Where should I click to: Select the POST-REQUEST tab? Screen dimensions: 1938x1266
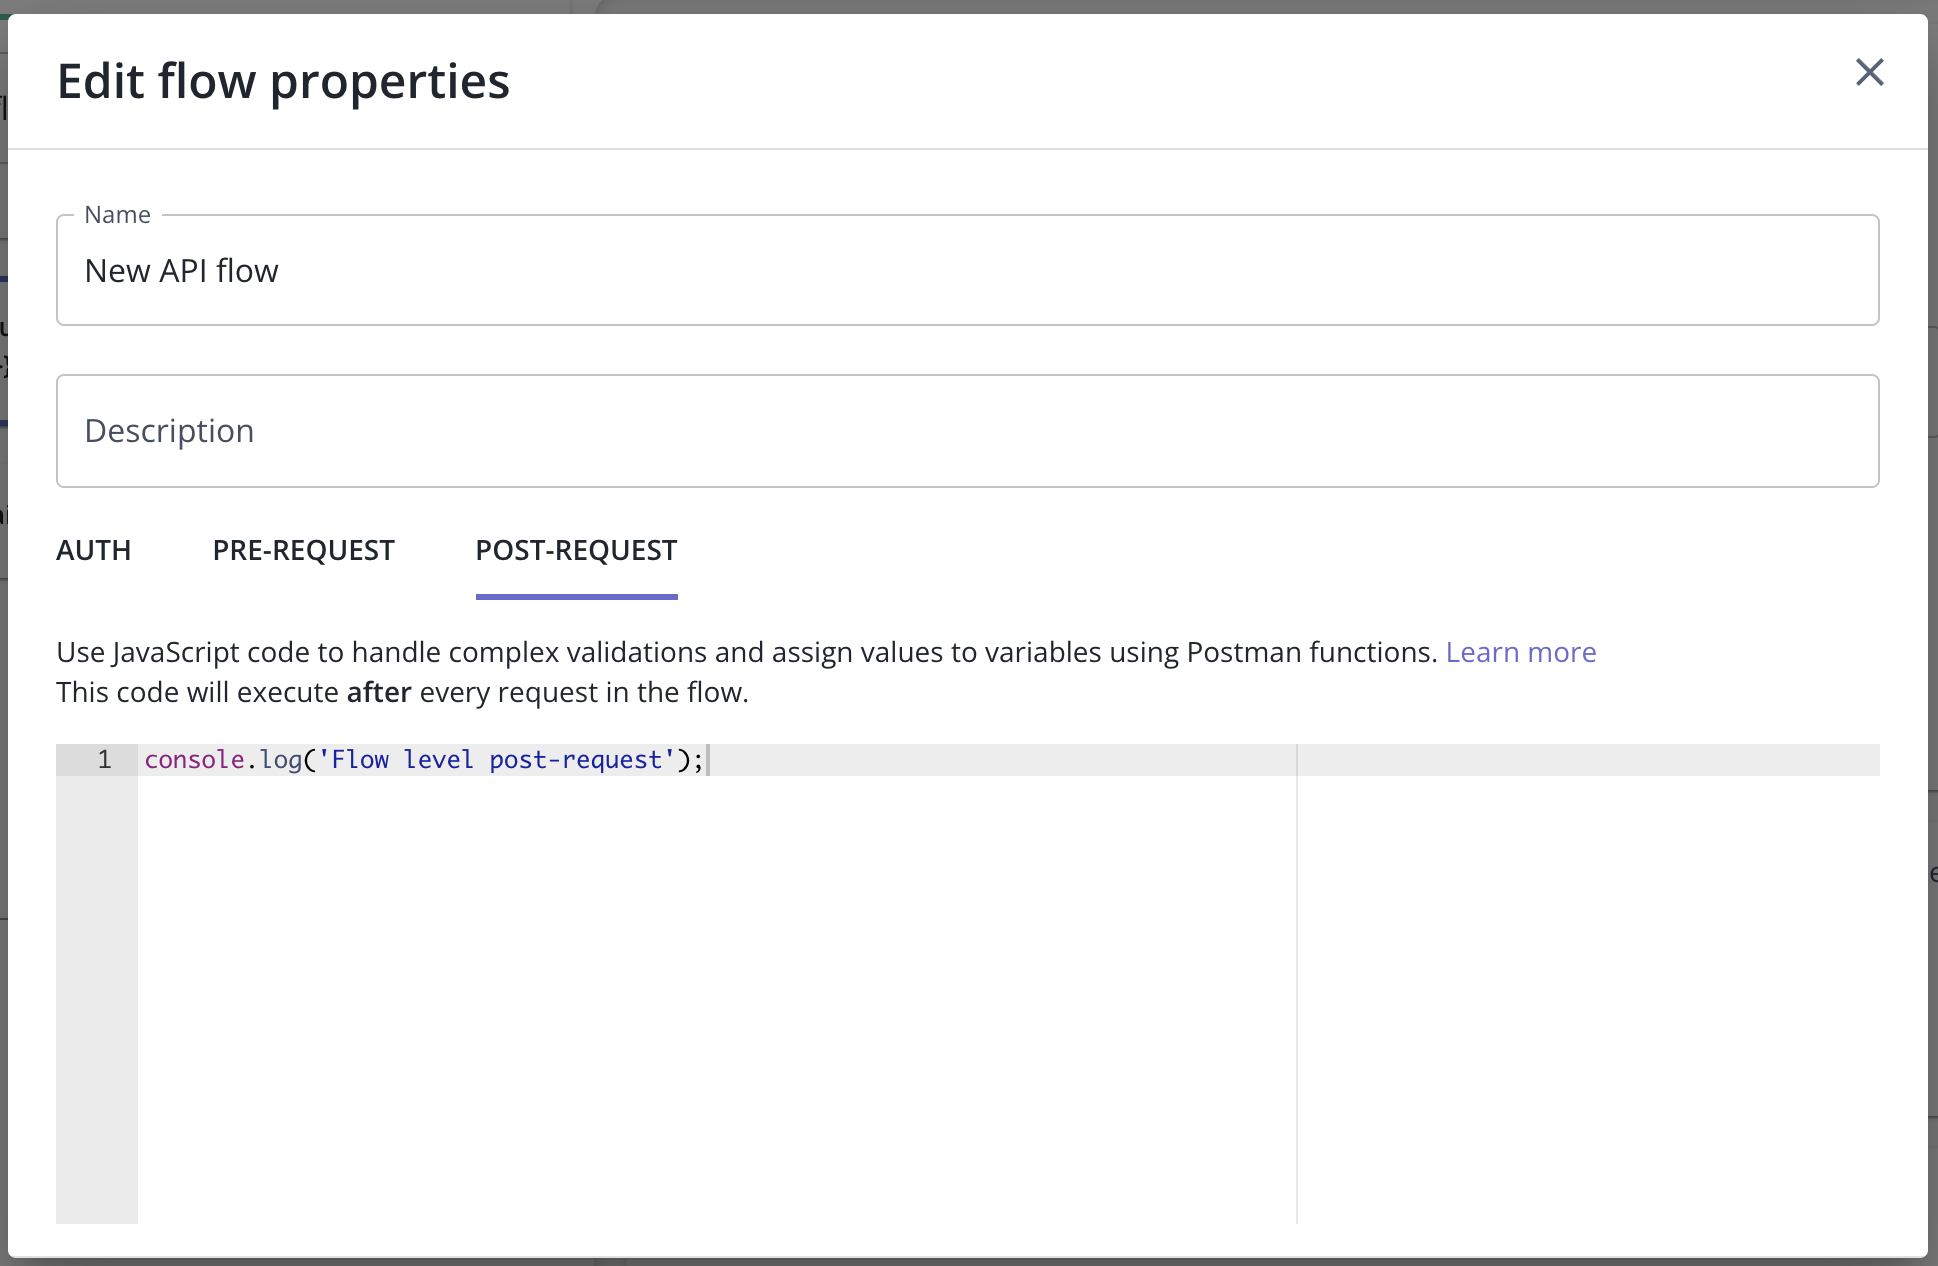[576, 551]
